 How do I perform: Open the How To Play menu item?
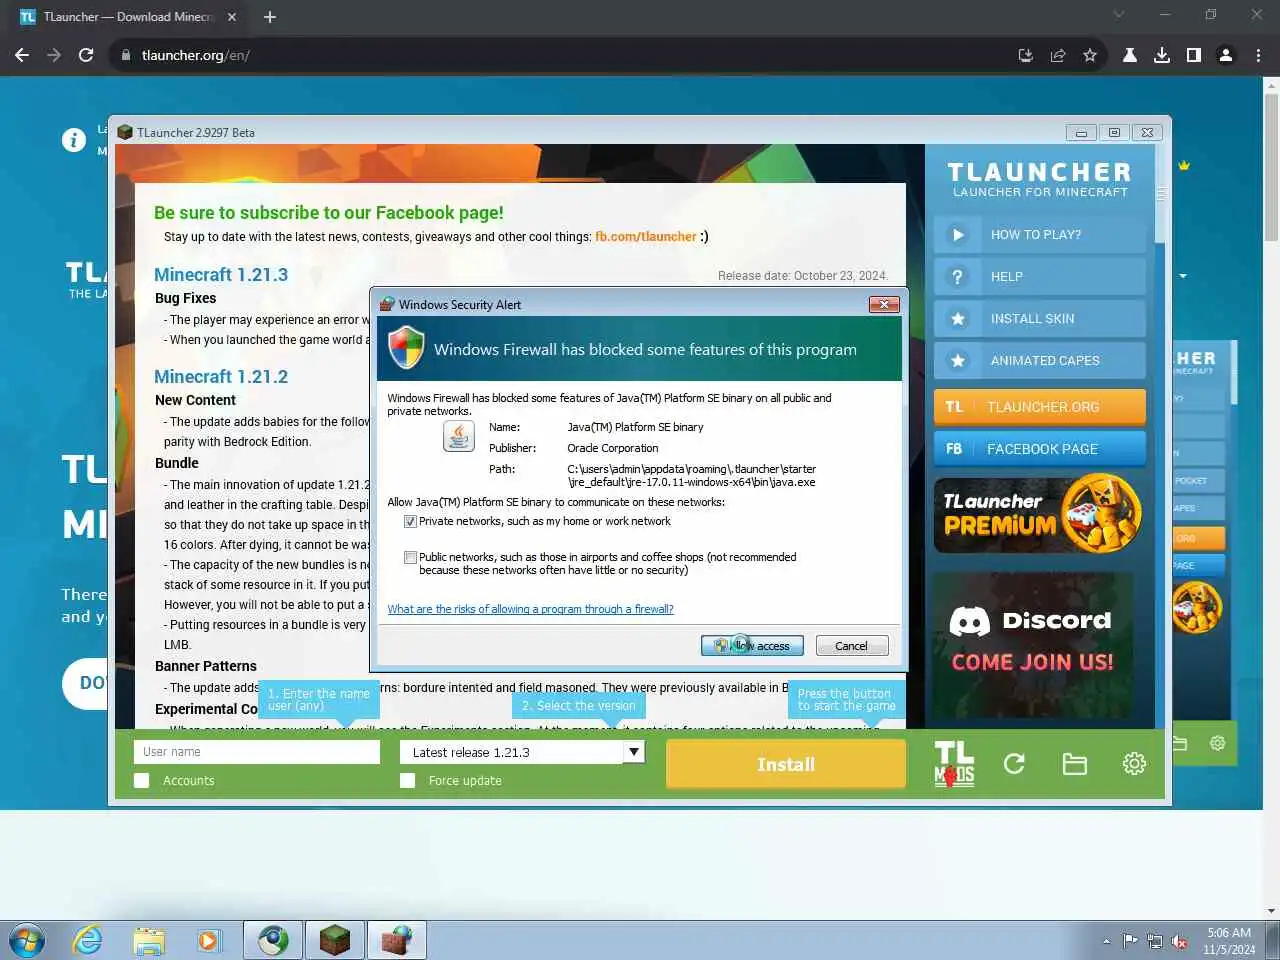[1040, 235]
